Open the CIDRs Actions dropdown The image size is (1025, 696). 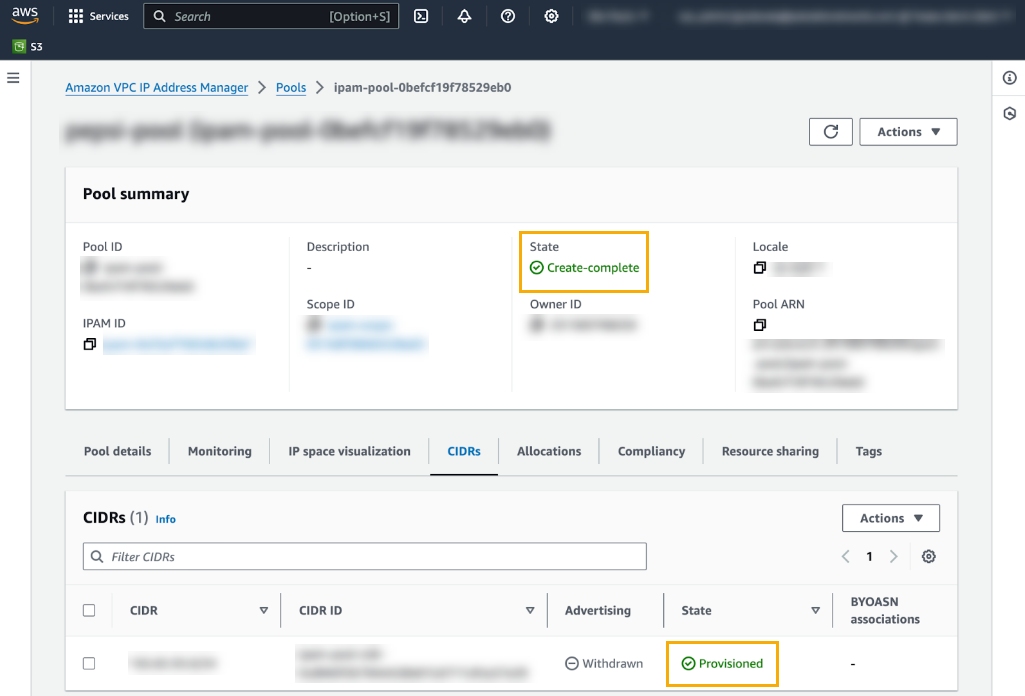tap(890, 518)
